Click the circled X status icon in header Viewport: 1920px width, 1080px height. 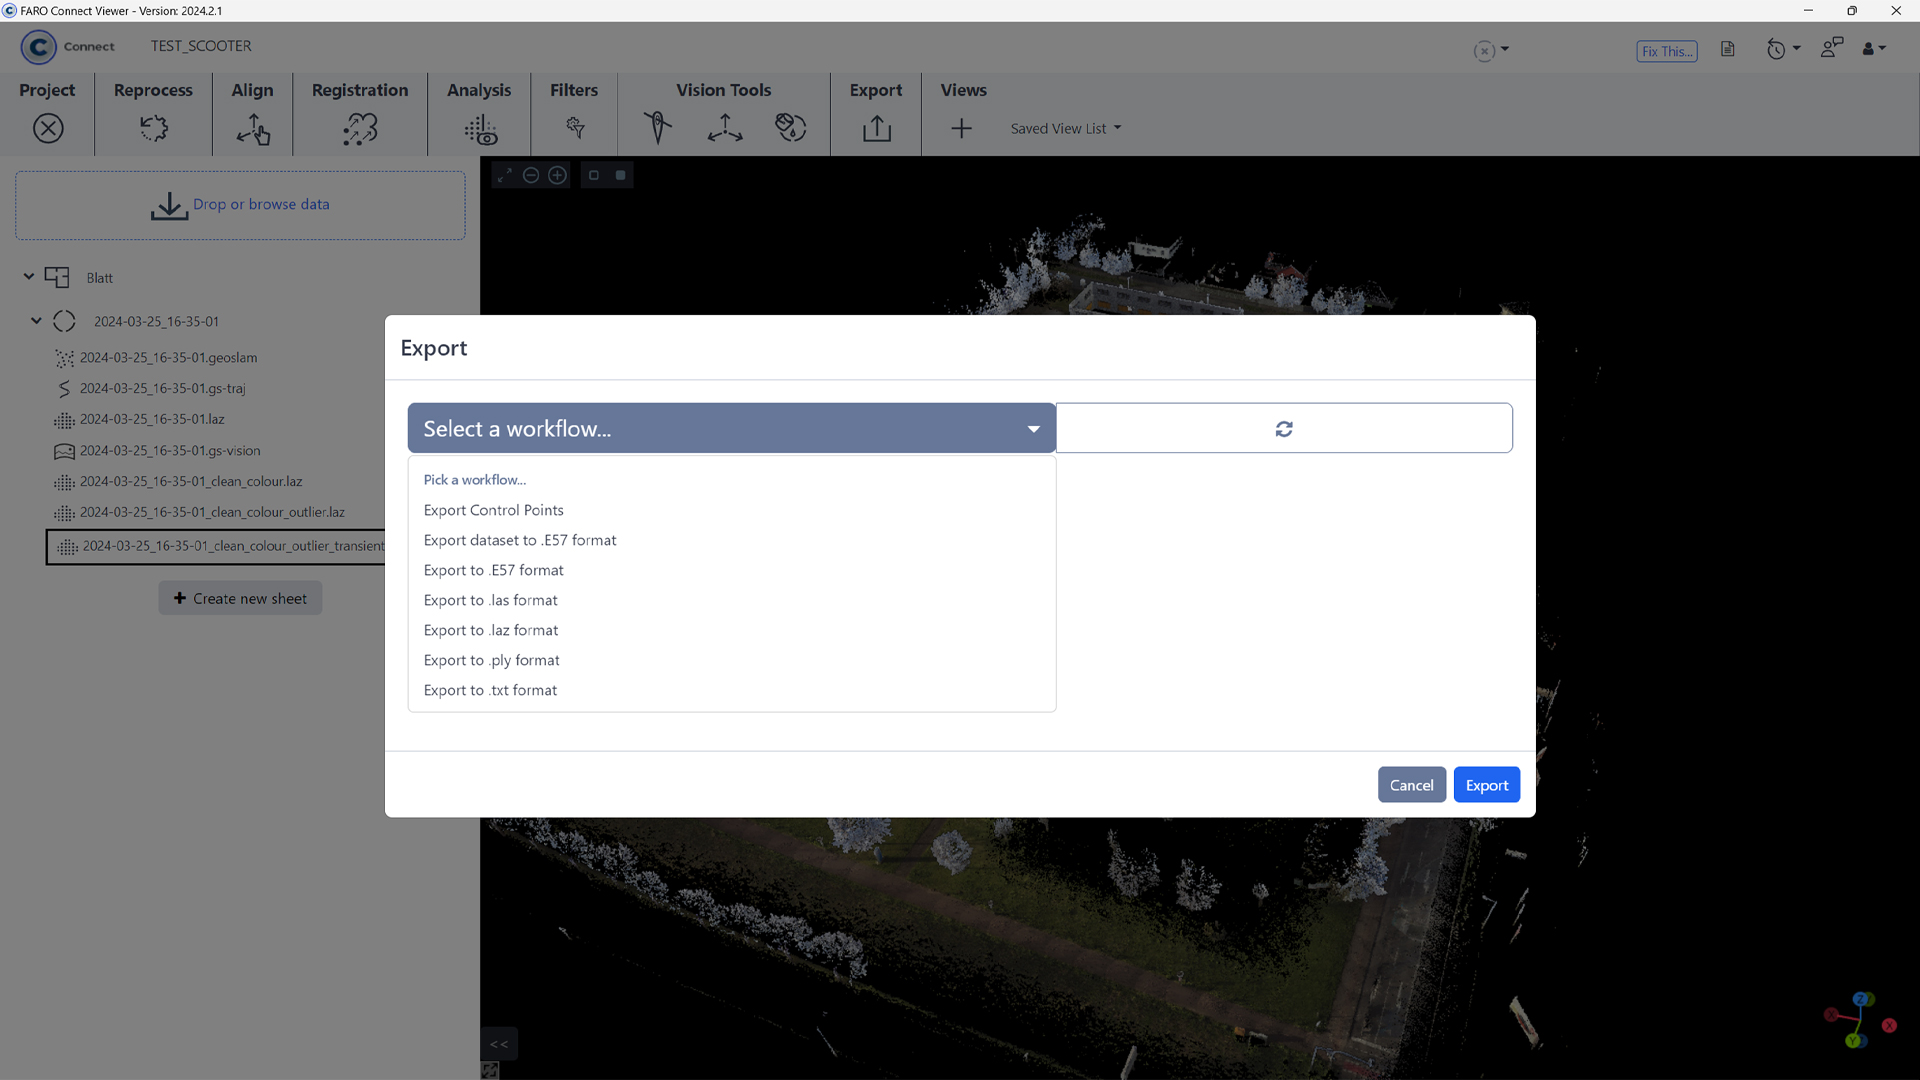click(x=1484, y=51)
